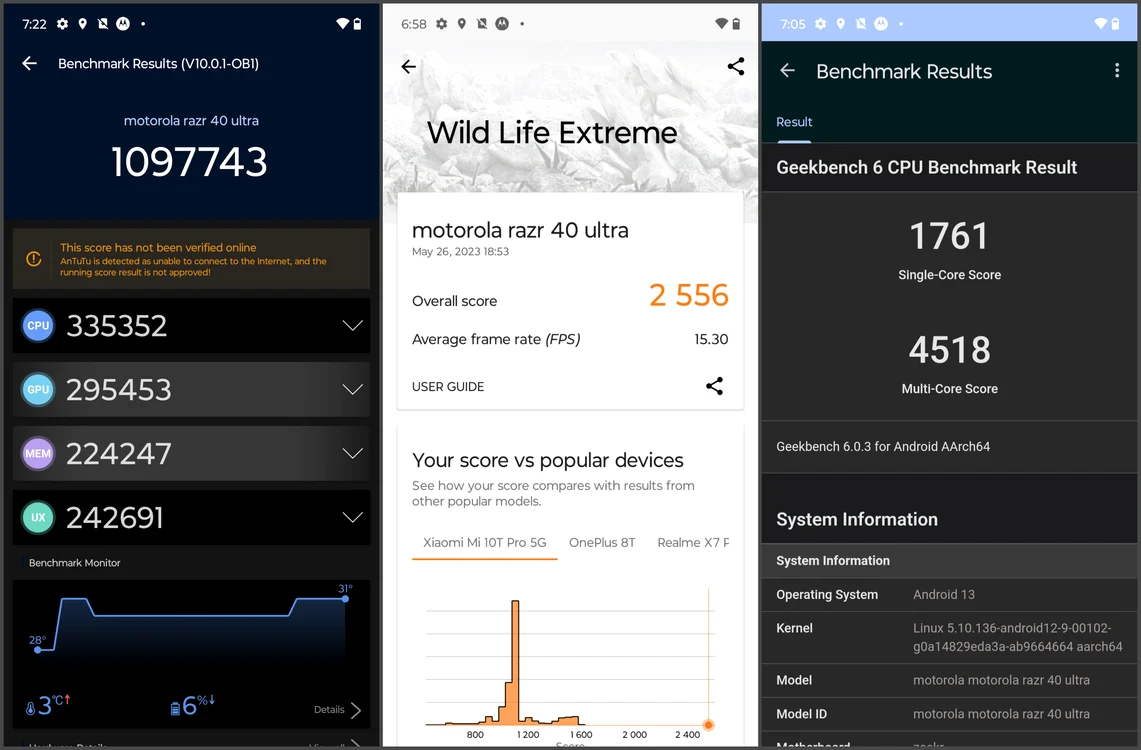Tap the AnTuTu GPU score badge icon
1141x750 pixels.
click(x=38, y=390)
